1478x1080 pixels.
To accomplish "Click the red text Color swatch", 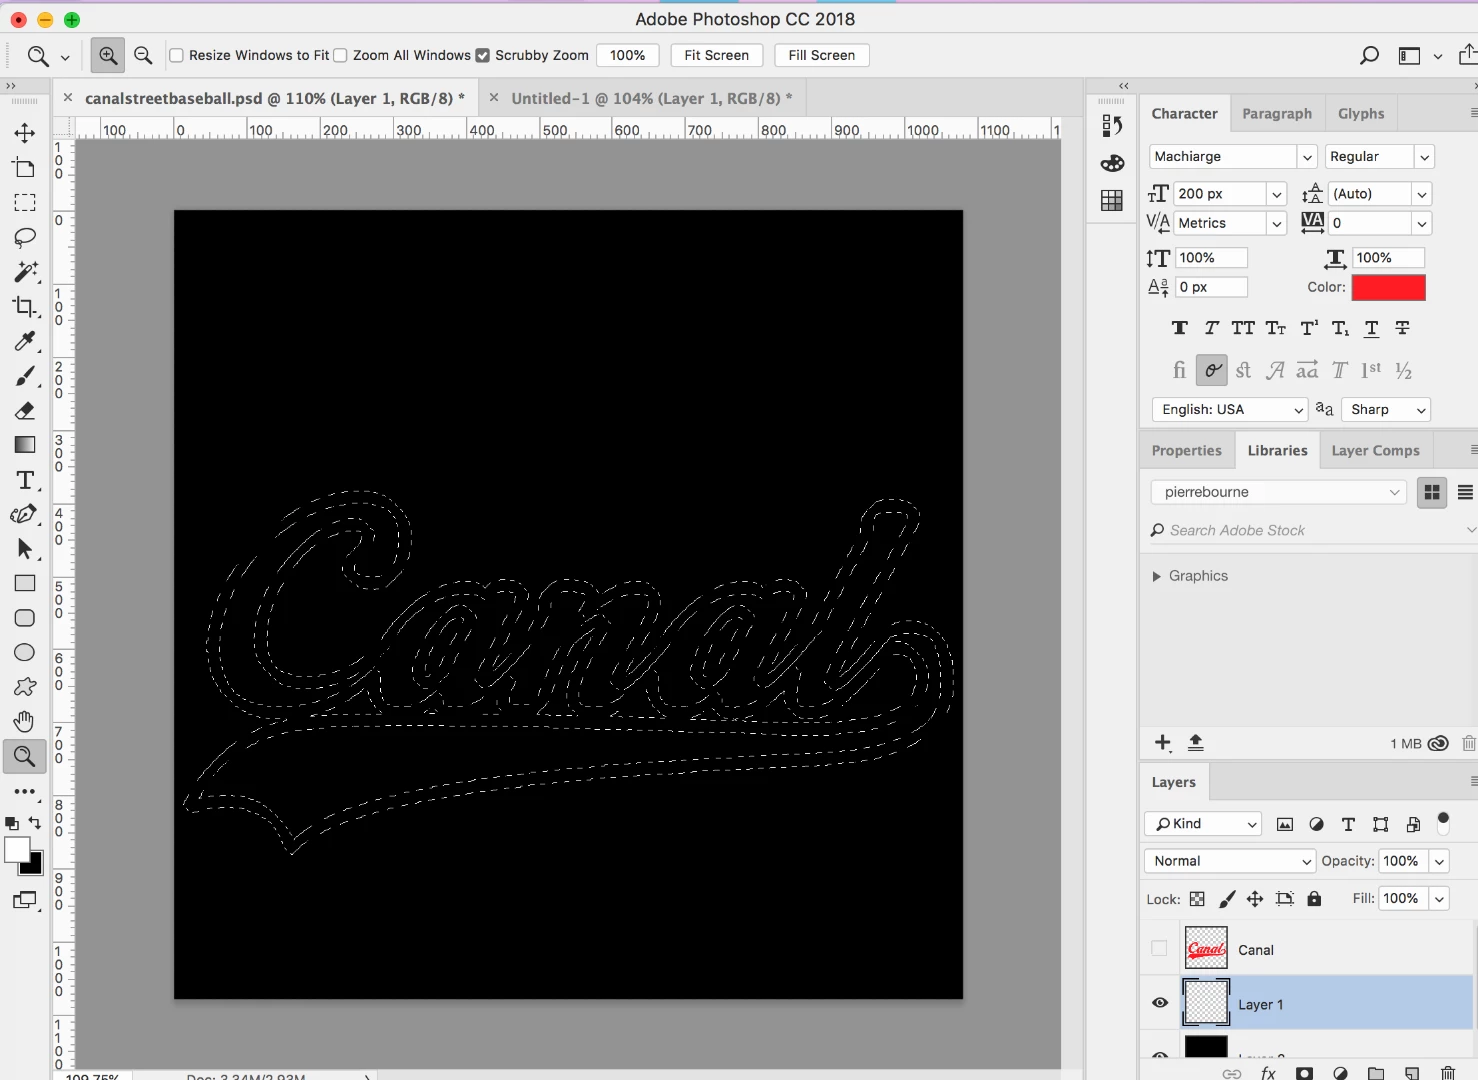I will tap(1389, 288).
